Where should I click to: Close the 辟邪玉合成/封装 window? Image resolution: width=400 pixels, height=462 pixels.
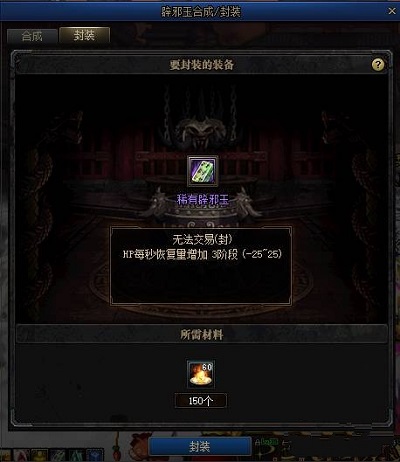pos(392,11)
